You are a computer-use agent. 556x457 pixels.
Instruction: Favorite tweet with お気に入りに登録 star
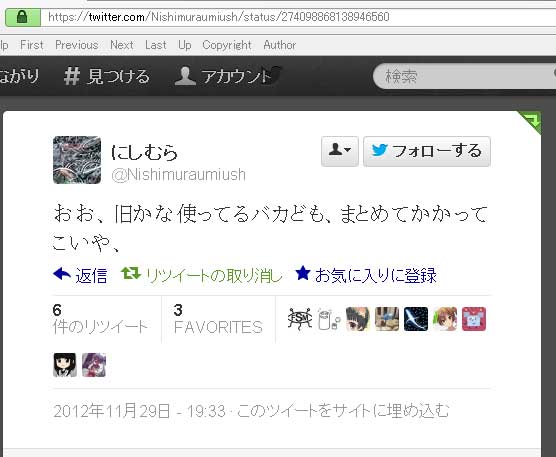pos(366,275)
